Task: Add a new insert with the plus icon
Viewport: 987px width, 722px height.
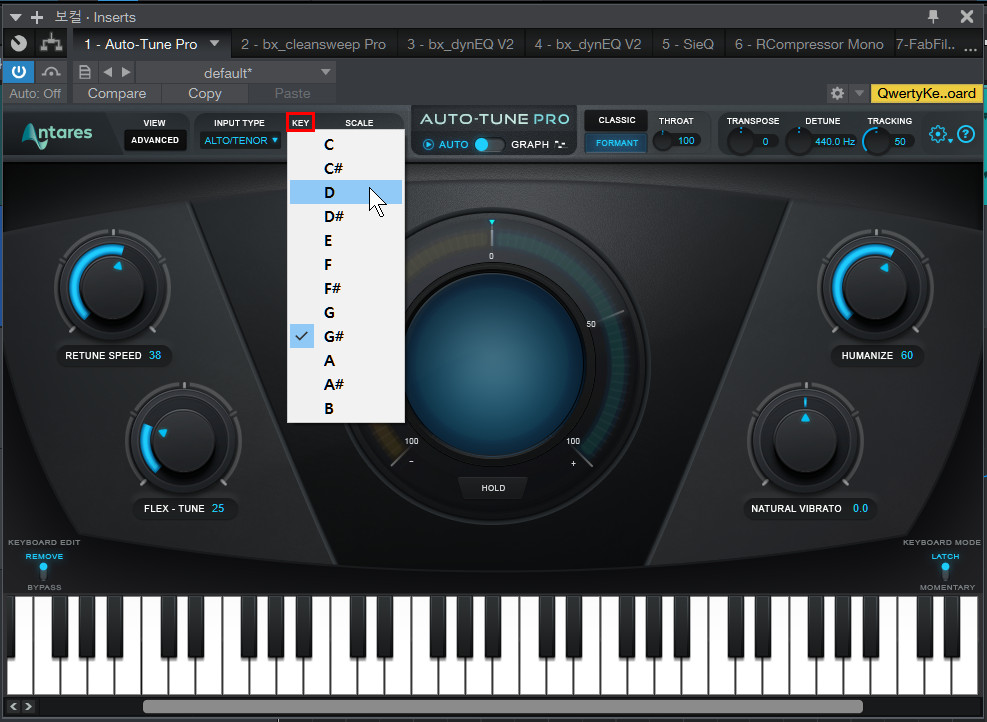Action: coord(37,17)
